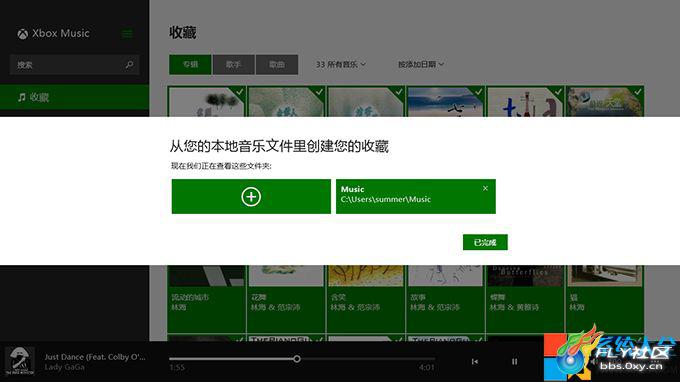680x382 pixels.
Task: Switch to the 专辑 tab
Action: (x=190, y=65)
